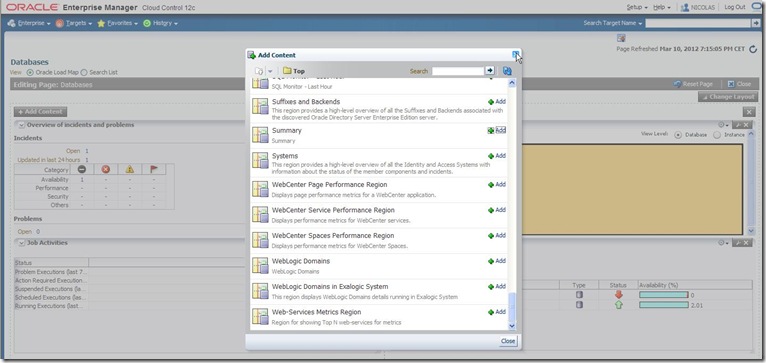766x363 pixels.
Task: Refresh the page using the circular arrow
Action: click(x=753, y=49)
